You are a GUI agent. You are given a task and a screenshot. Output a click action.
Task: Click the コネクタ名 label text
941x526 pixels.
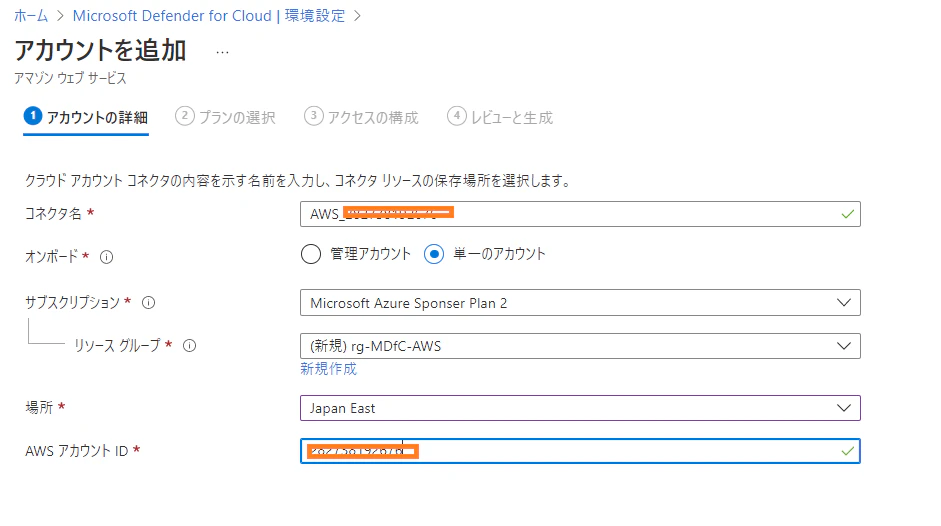click(53, 214)
